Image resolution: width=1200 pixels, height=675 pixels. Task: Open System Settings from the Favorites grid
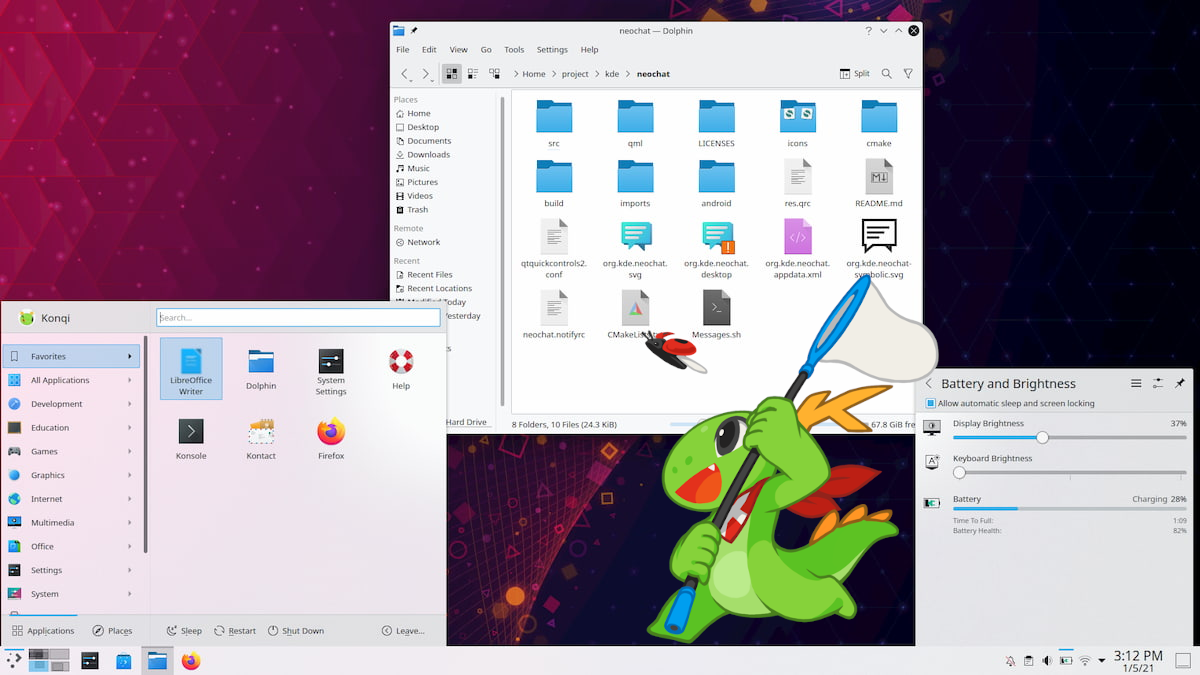click(331, 370)
